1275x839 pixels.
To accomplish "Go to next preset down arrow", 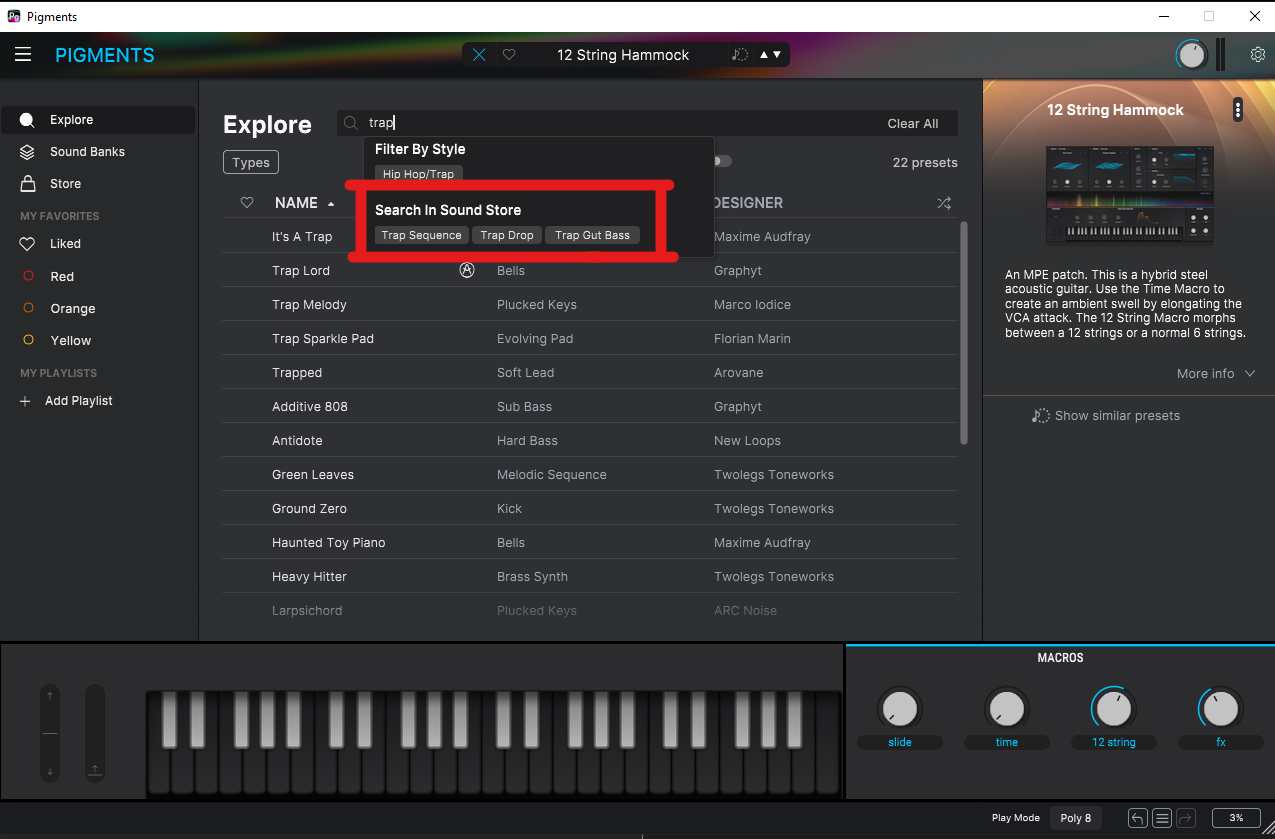I will (x=777, y=55).
